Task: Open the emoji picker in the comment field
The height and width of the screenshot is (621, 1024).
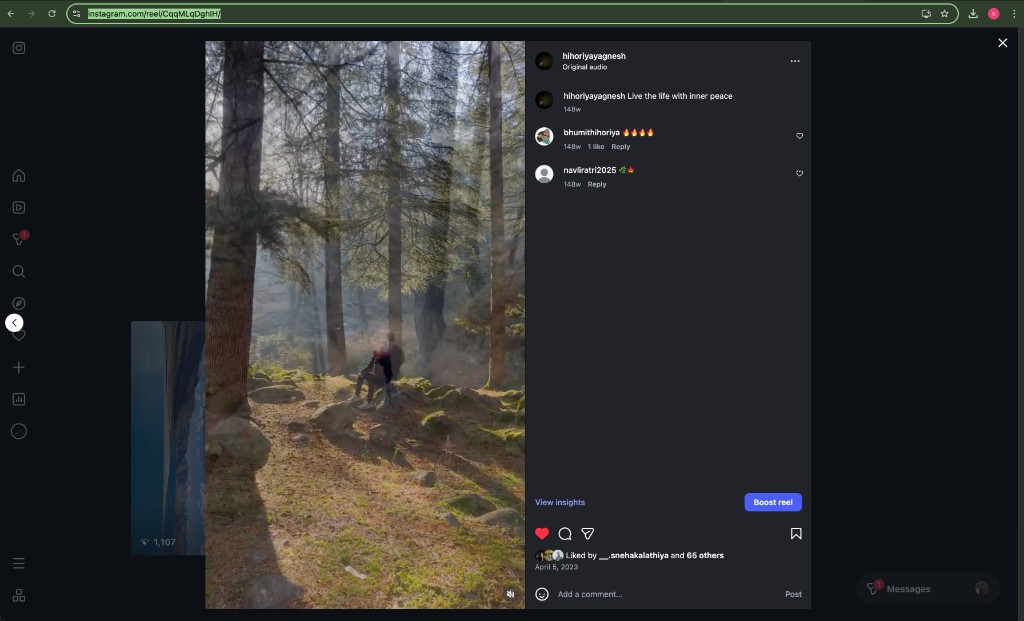Action: [542, 594]
